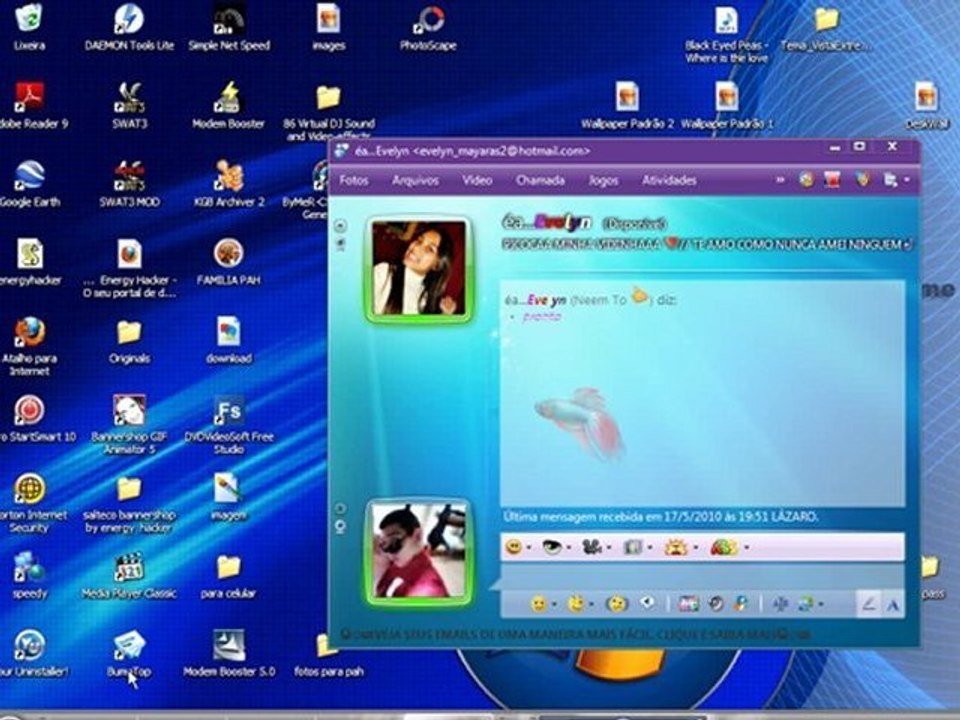Click your own display picture thumbnail
Viewport: 960px width, 720px height.
pyautogui.click(x=419, y=551)
